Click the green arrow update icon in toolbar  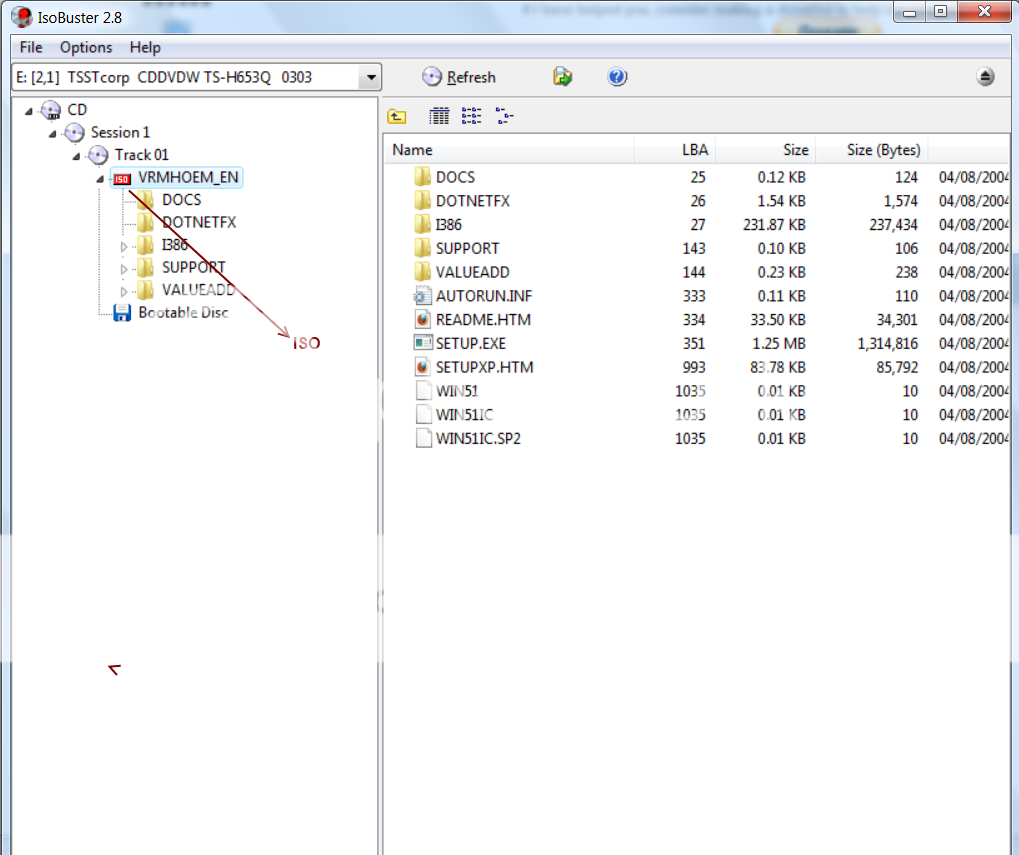click(563, 77)
